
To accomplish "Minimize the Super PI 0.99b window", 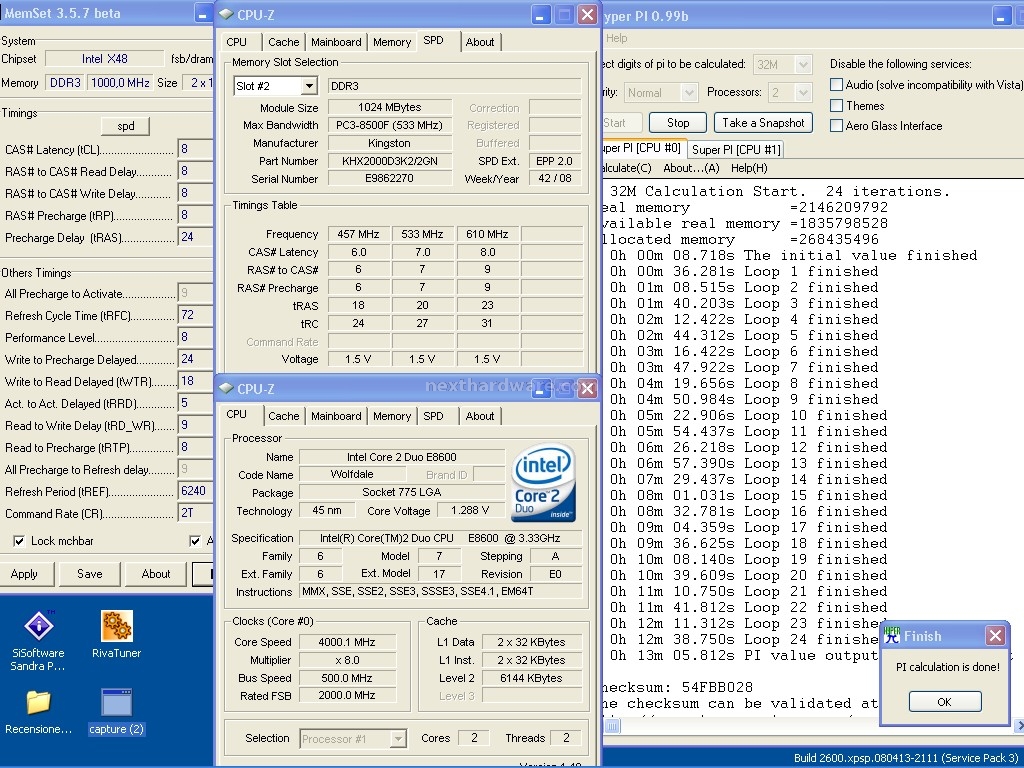I will (x=1002, y=16).
